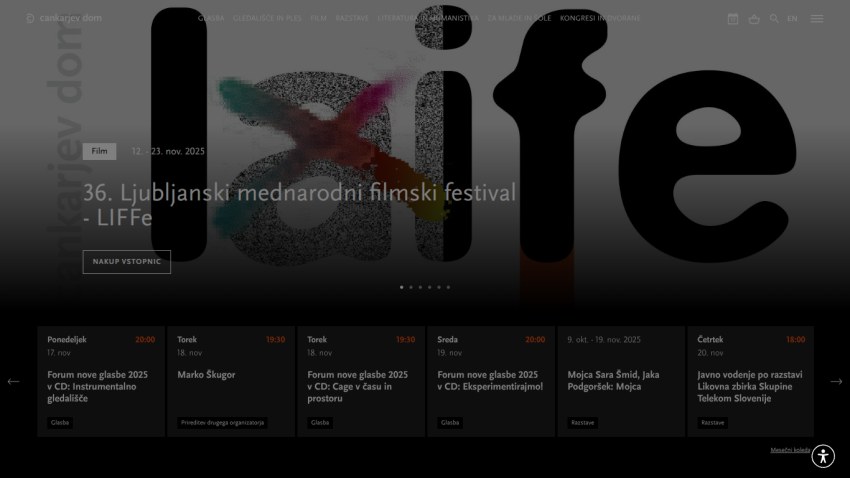Open the Mesečni koledar link
This screenshot has width=850, height=478.
pyautogui.click(x=790, y=450)
